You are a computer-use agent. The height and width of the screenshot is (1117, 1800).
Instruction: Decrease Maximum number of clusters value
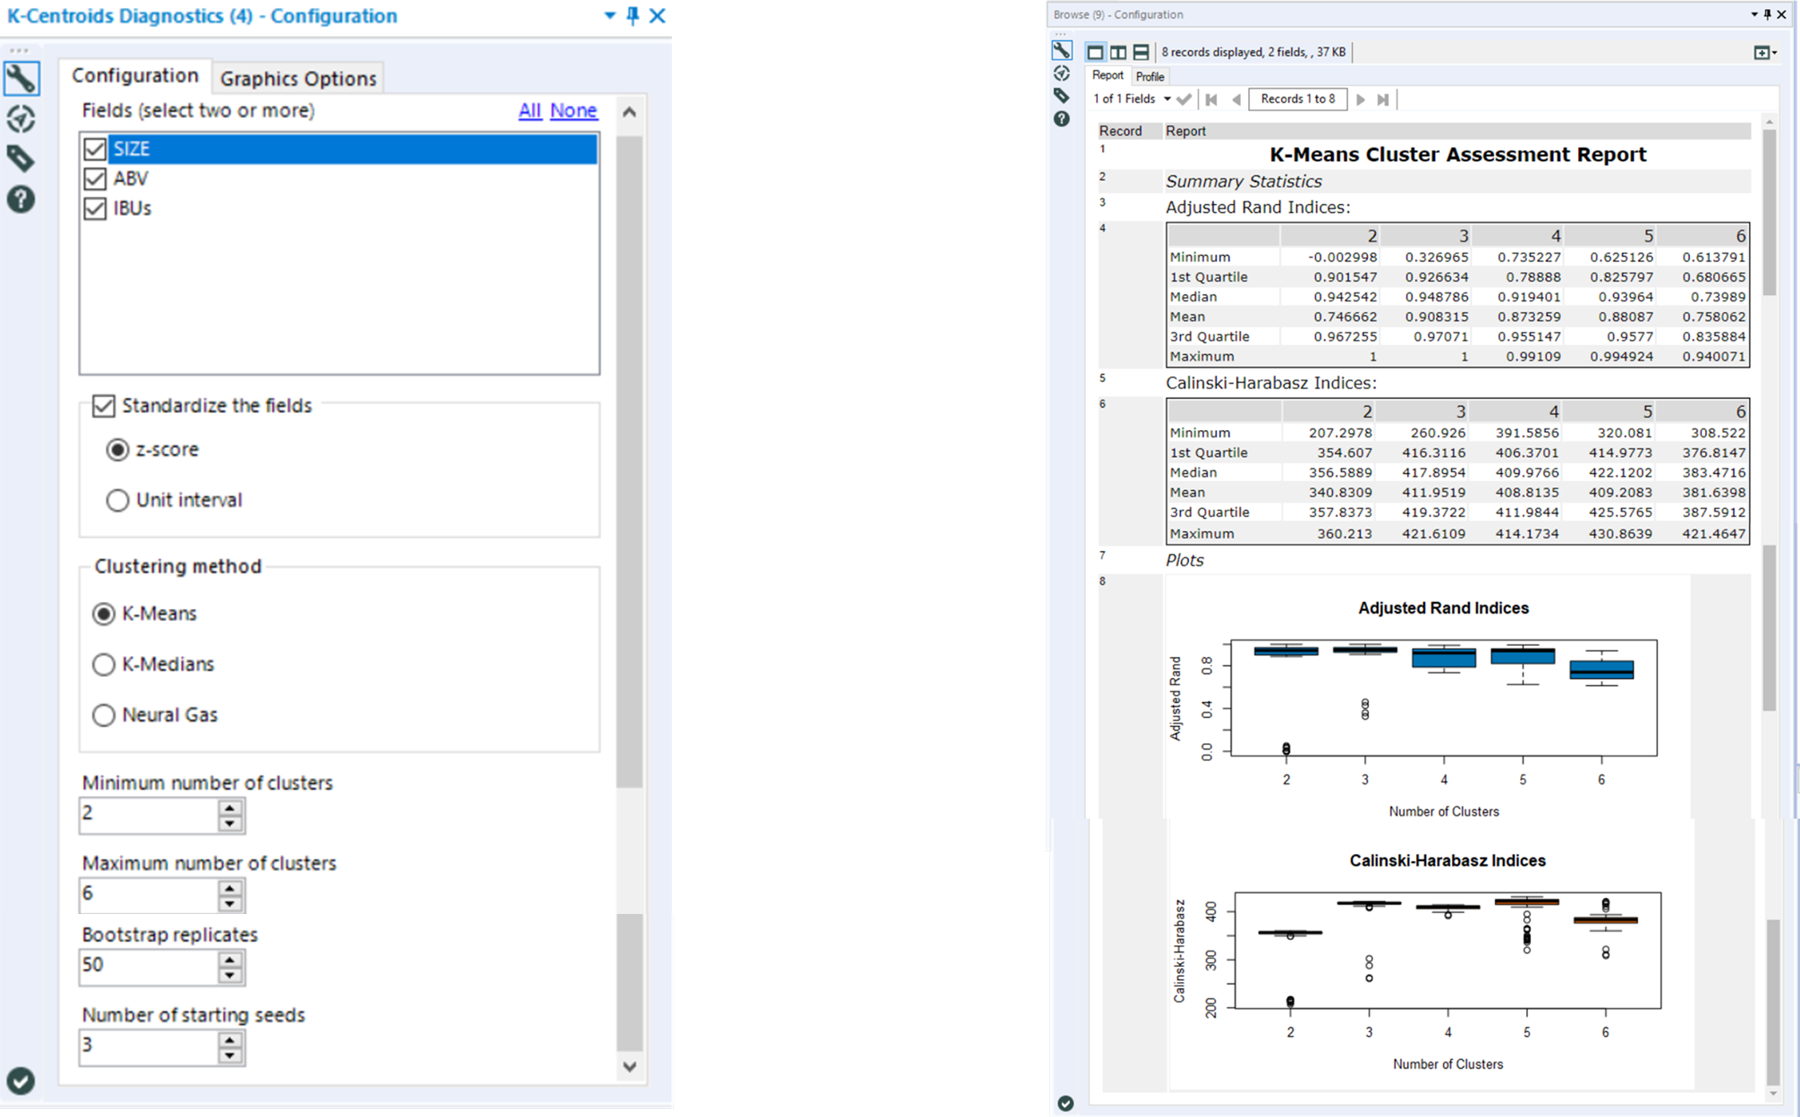[230, 903]
